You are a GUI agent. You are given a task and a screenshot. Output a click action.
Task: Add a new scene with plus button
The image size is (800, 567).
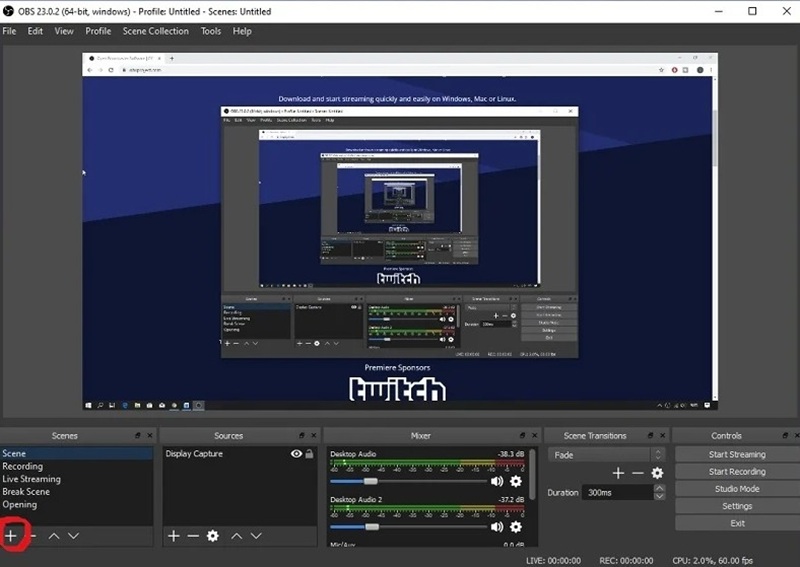point(11,536)
